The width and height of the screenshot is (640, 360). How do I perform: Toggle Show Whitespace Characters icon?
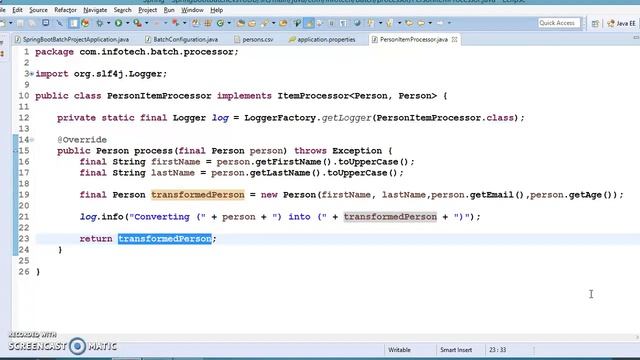[343, 23]
